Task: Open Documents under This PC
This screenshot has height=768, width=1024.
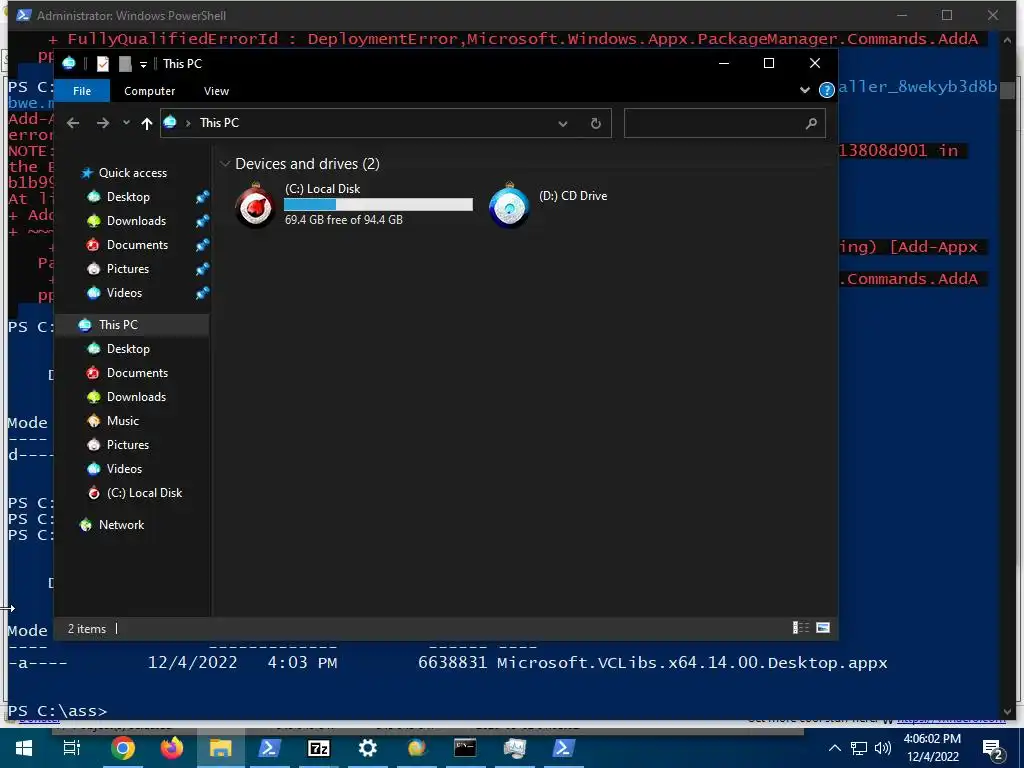Action: point(137,373)
